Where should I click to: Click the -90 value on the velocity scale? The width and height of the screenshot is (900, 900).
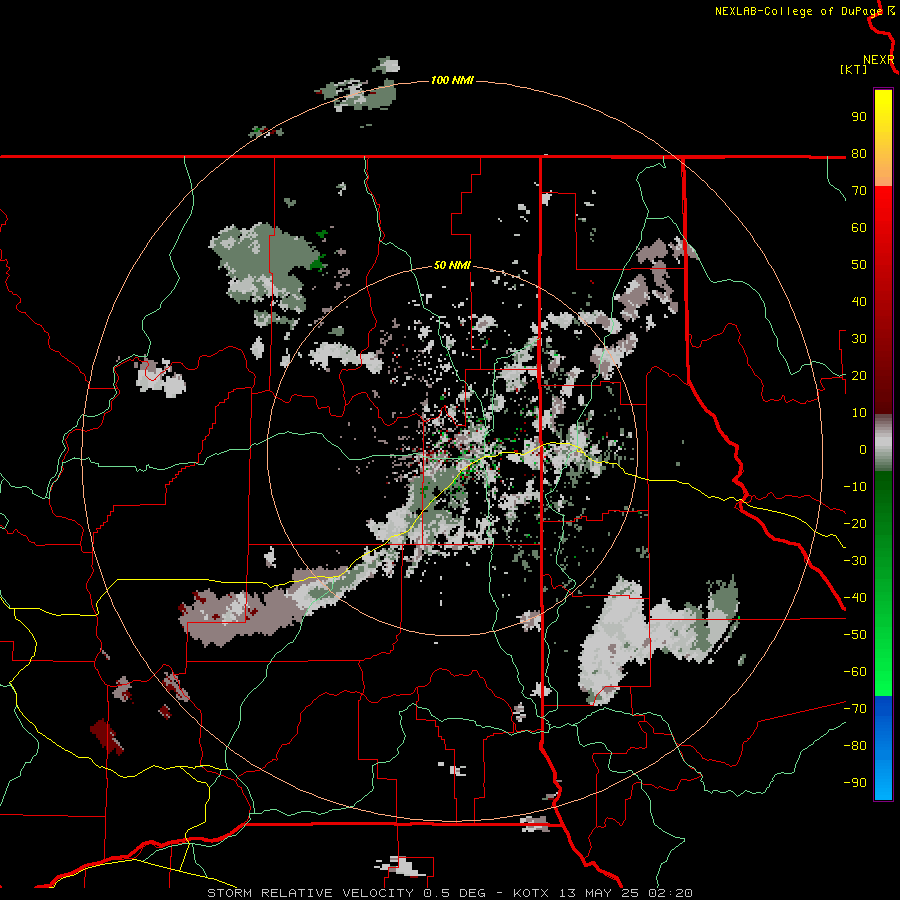pos(855,783)
